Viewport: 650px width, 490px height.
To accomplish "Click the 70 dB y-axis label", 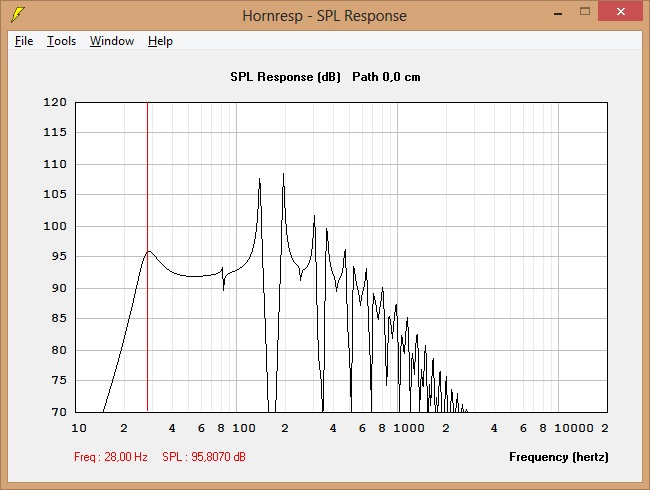I will pos(59,412).
